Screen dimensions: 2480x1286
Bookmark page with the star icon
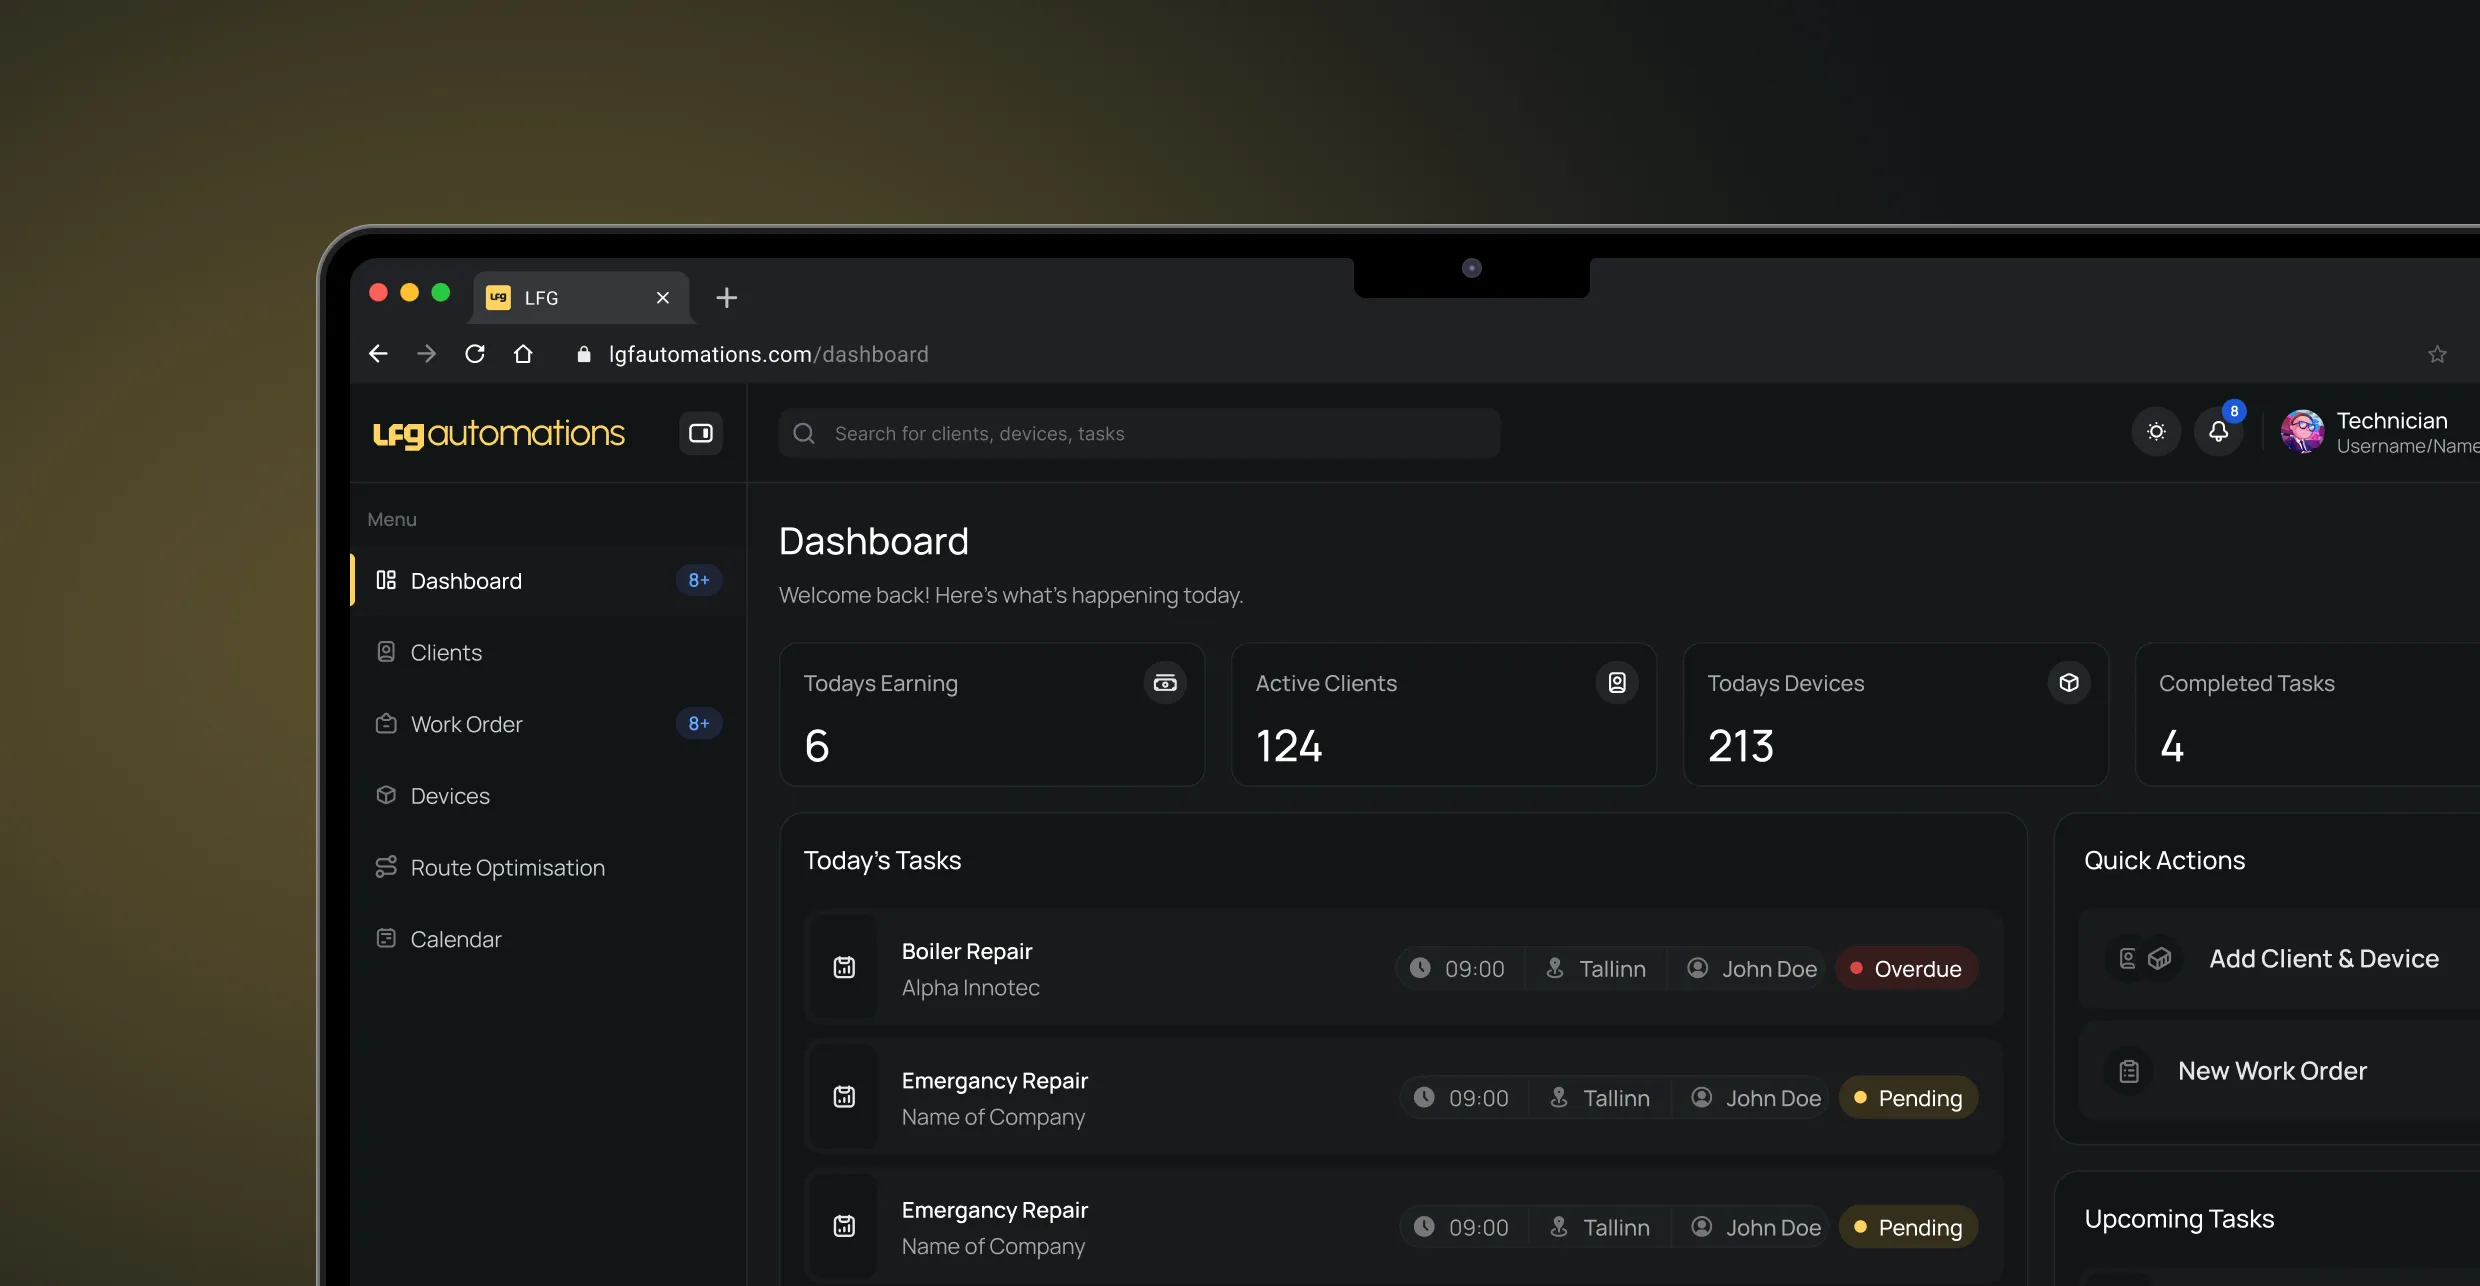coord(2437,354)
